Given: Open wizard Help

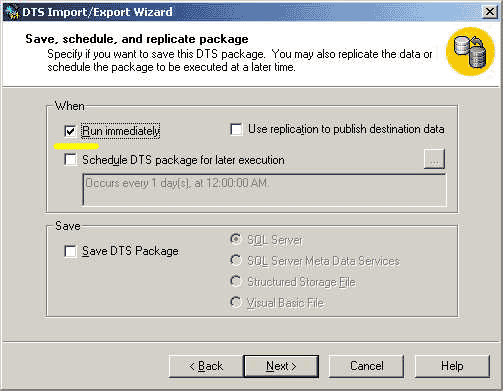Looking at the screenshot, I should click(452, 366).
